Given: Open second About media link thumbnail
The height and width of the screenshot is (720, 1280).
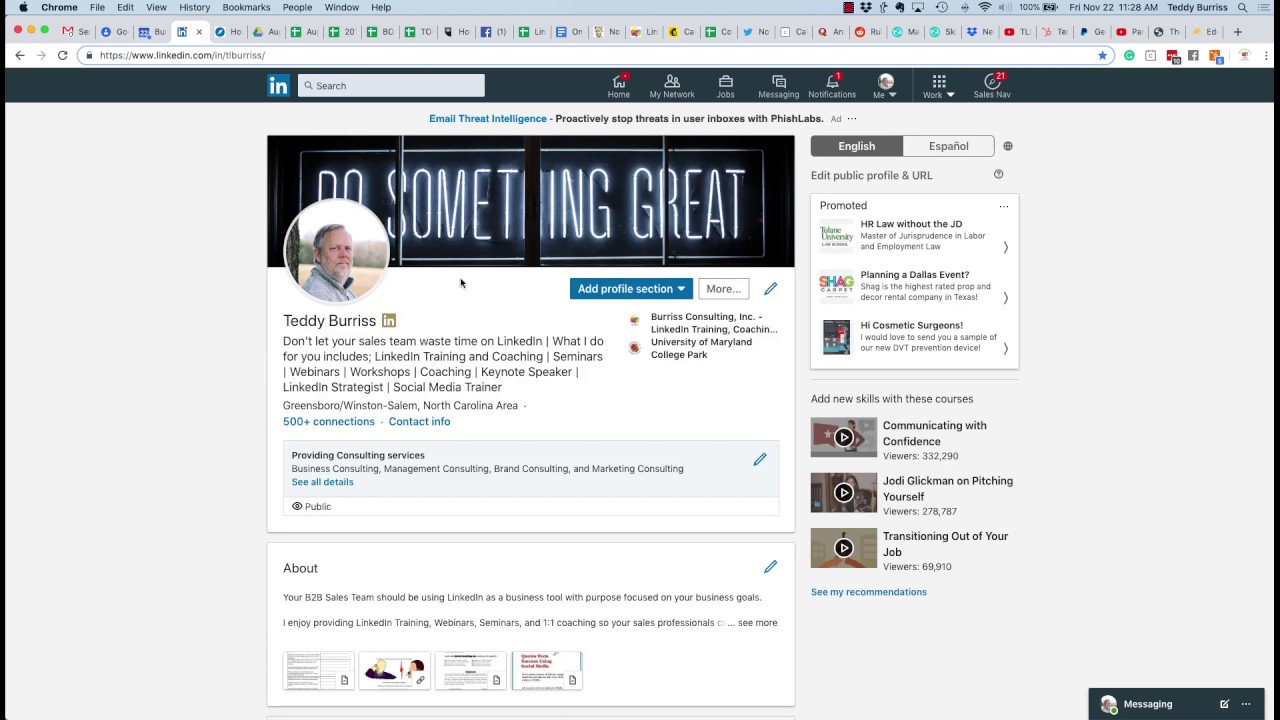Looking at the screenshot, I should pyautogui.click(x=394, y=671).
